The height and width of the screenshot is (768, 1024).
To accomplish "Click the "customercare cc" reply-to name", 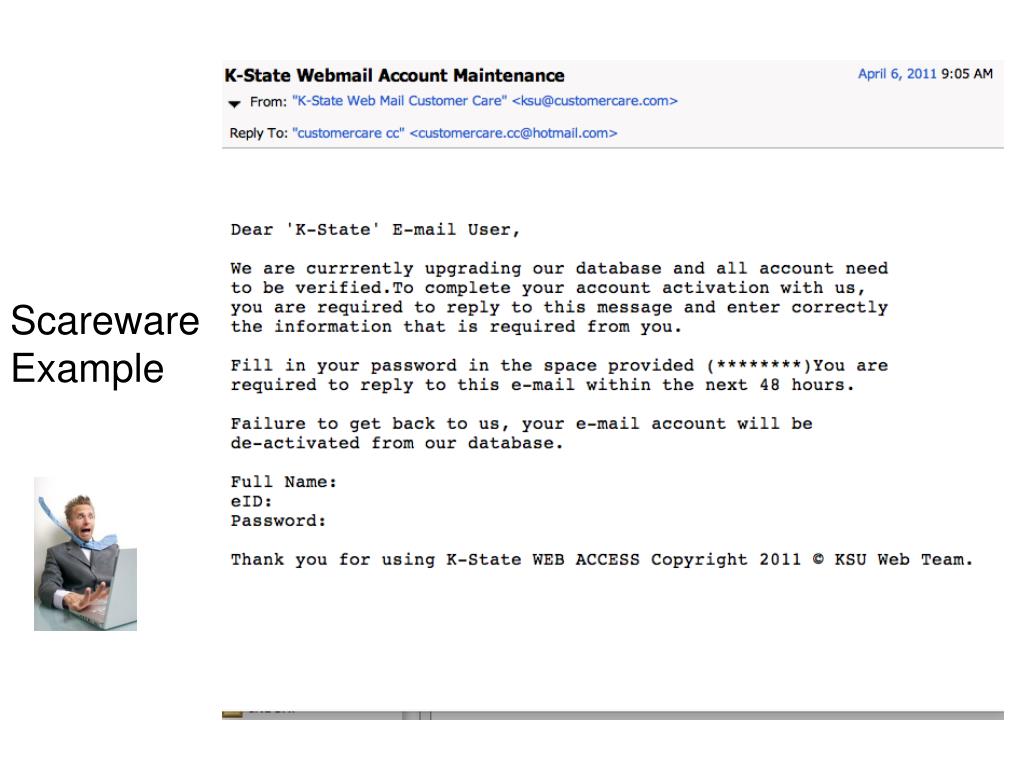I will 348,133.
